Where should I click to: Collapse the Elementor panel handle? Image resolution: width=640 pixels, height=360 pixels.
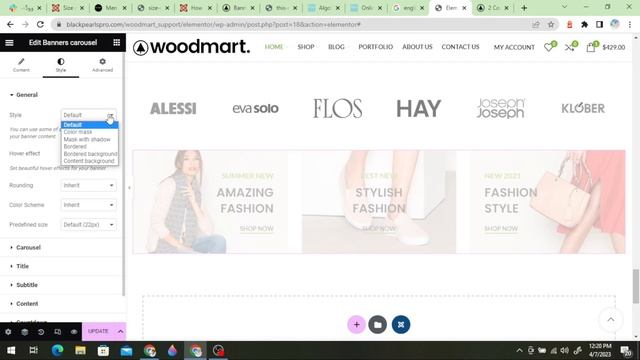(129, 188)
